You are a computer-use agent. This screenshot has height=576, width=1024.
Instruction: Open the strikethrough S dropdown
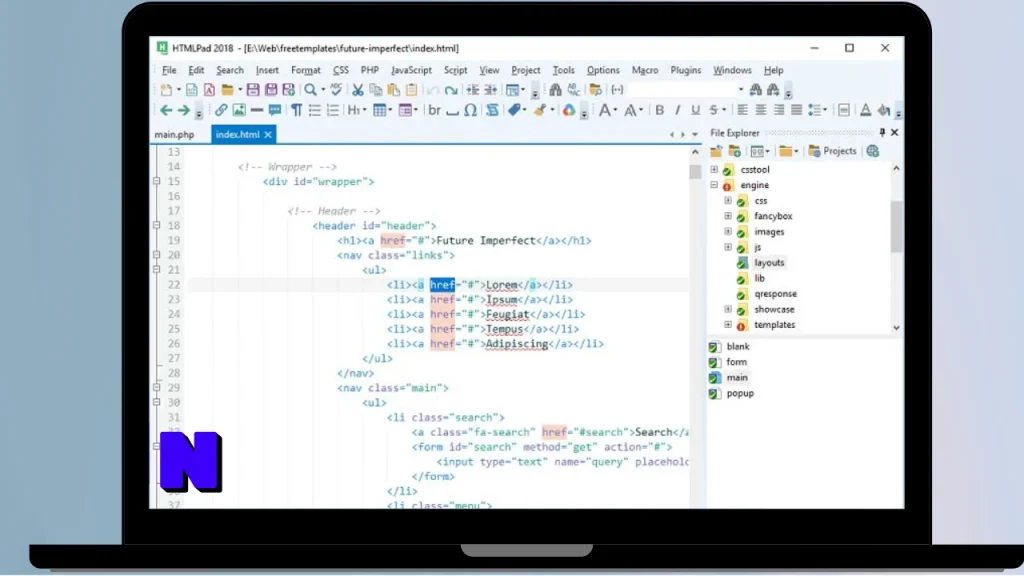point(724,110)
